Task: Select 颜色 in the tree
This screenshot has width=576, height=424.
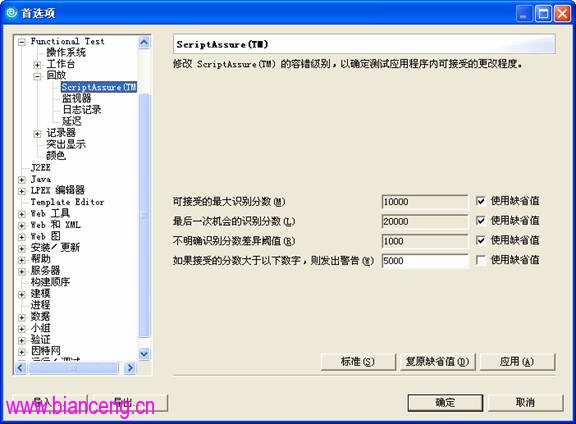Action: pos(56,156)
